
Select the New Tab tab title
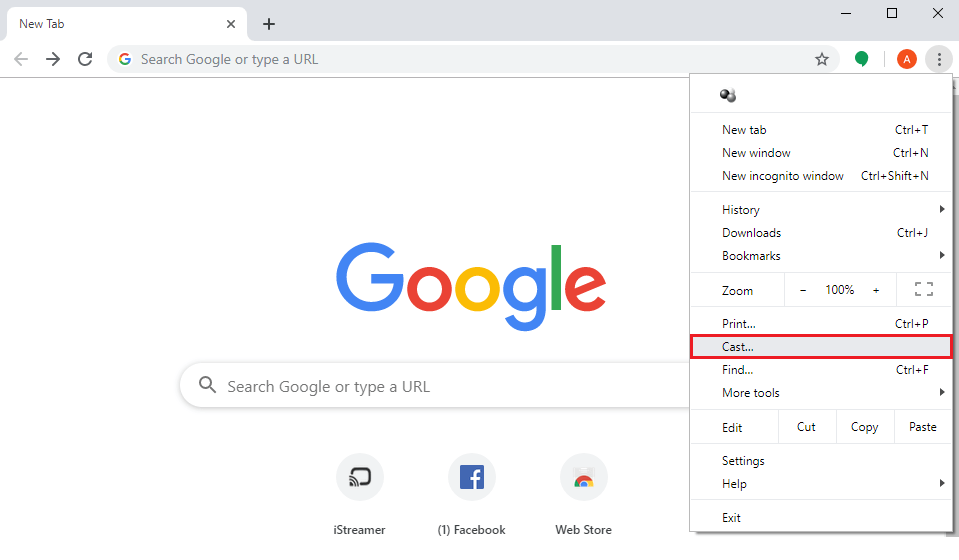coord(42,24)
